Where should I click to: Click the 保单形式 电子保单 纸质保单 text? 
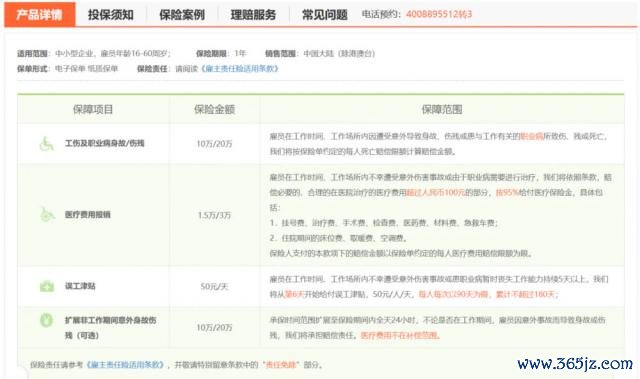point(67,69)
